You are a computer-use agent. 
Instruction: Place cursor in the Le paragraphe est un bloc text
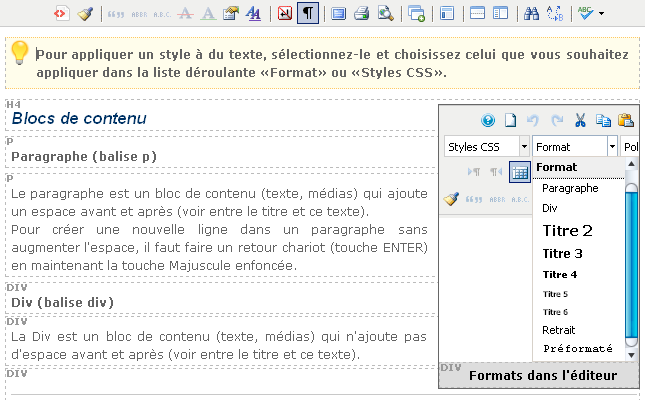(219, 229)
